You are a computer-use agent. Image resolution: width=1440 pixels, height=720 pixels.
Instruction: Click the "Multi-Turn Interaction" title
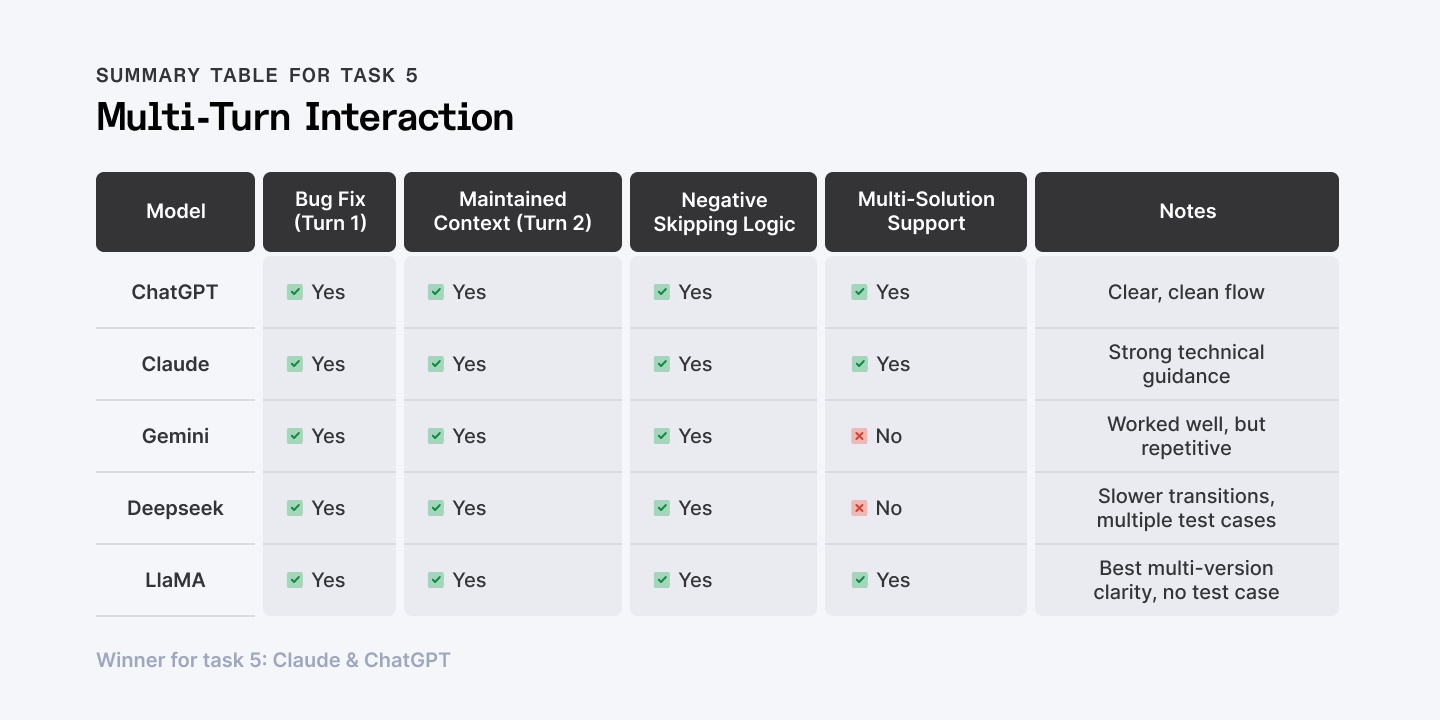click(x=305, y=117)
